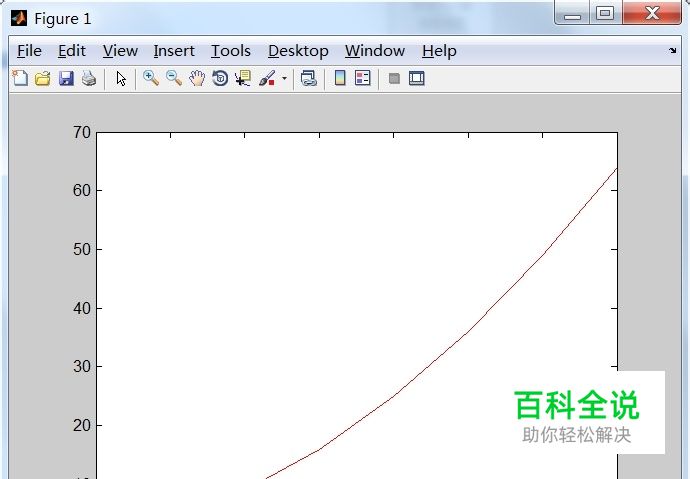Open the Insert menu
This screenshot has height=479, width=690.
coord(174,51)
